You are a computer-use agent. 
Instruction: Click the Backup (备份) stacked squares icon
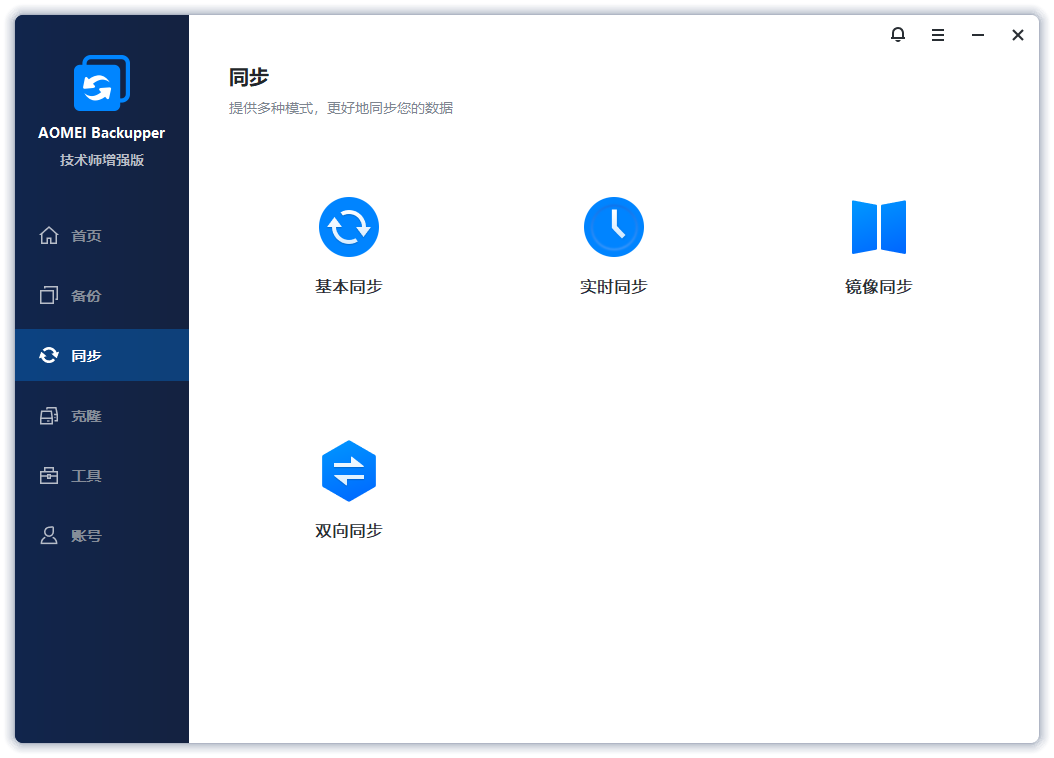point(48,296)
